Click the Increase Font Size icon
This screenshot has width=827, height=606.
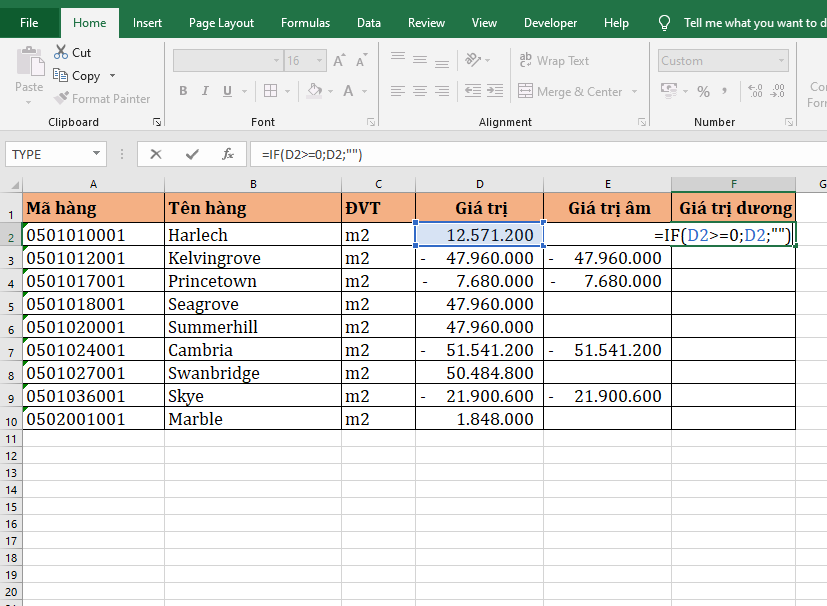[x=339, y=61]
